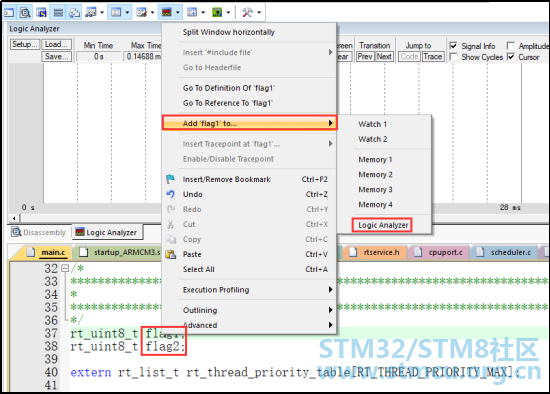
Task: Click the Watch windows toolbar icon
Action: (91, 13)
